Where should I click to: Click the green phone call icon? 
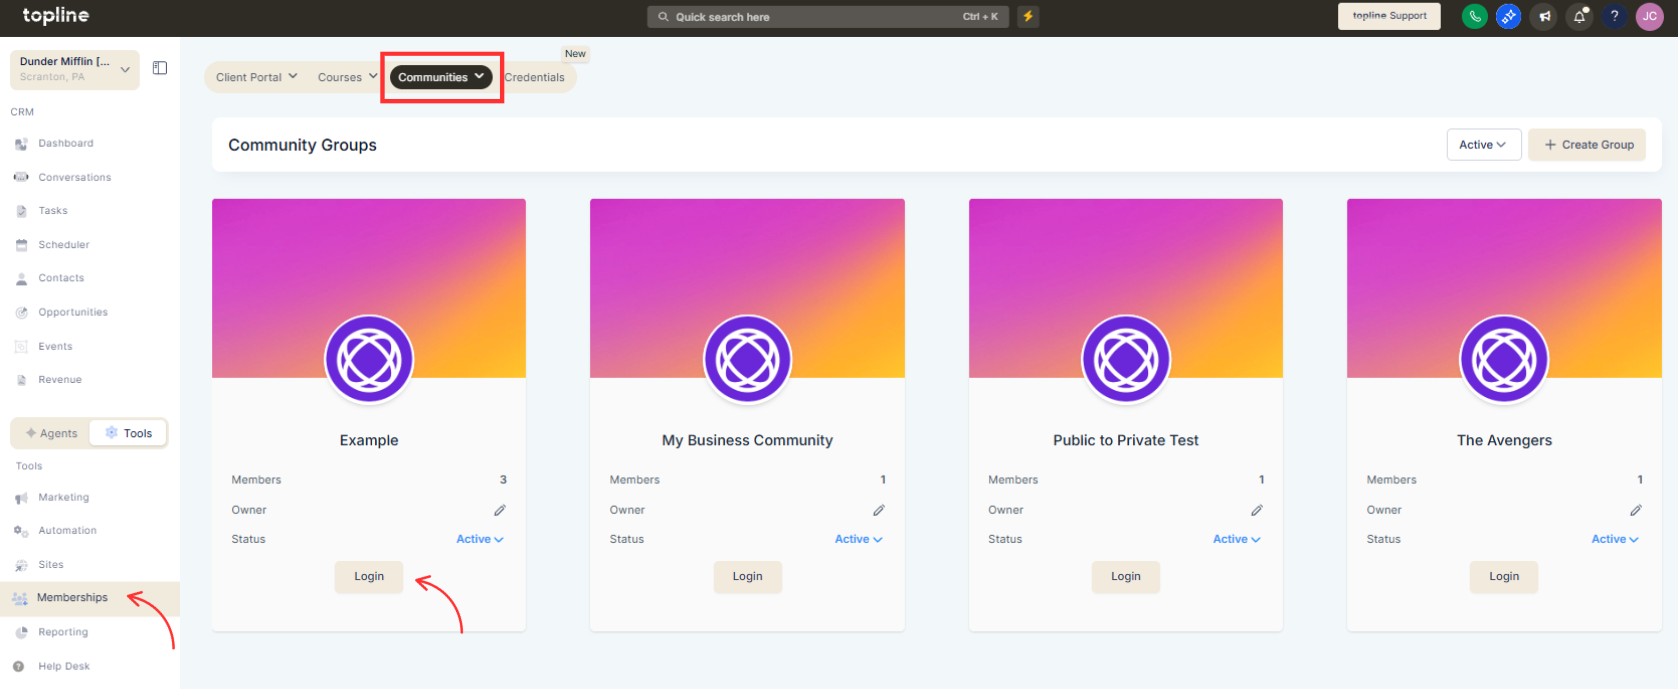click(1474, 16)
